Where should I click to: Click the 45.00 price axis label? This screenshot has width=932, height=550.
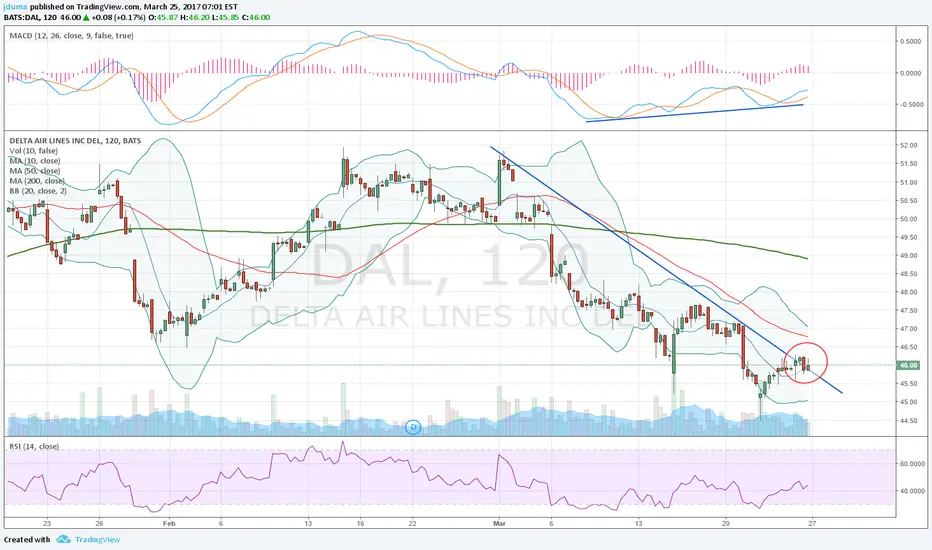[908, 402]
